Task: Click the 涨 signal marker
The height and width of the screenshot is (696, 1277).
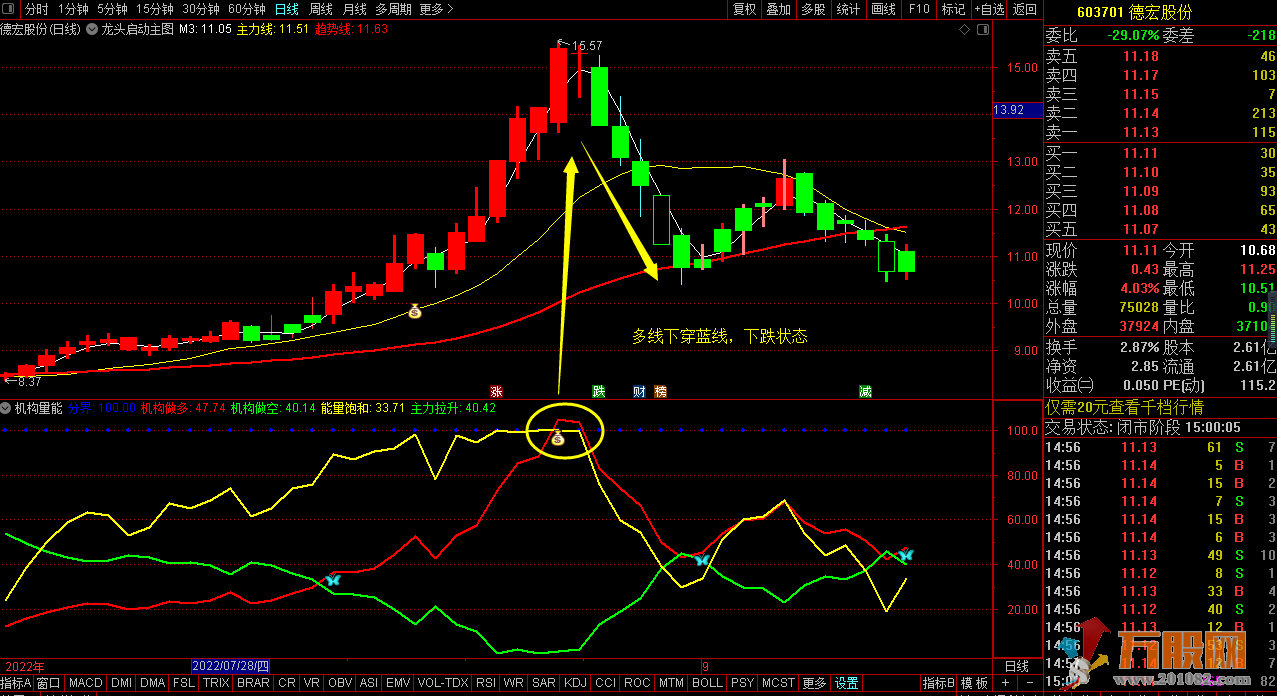Action: 495,391
